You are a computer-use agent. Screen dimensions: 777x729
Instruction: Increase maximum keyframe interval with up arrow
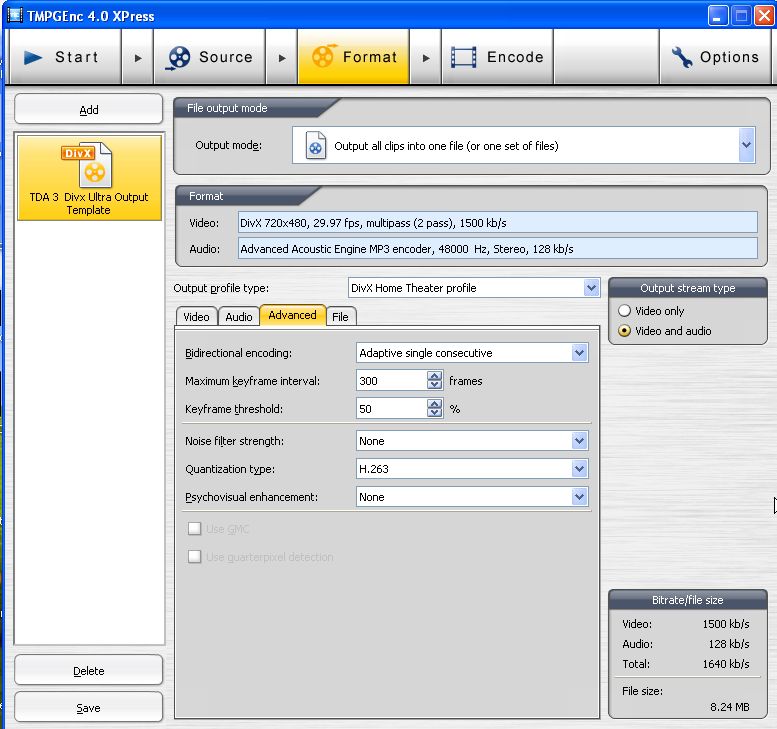tap(435, 376)
